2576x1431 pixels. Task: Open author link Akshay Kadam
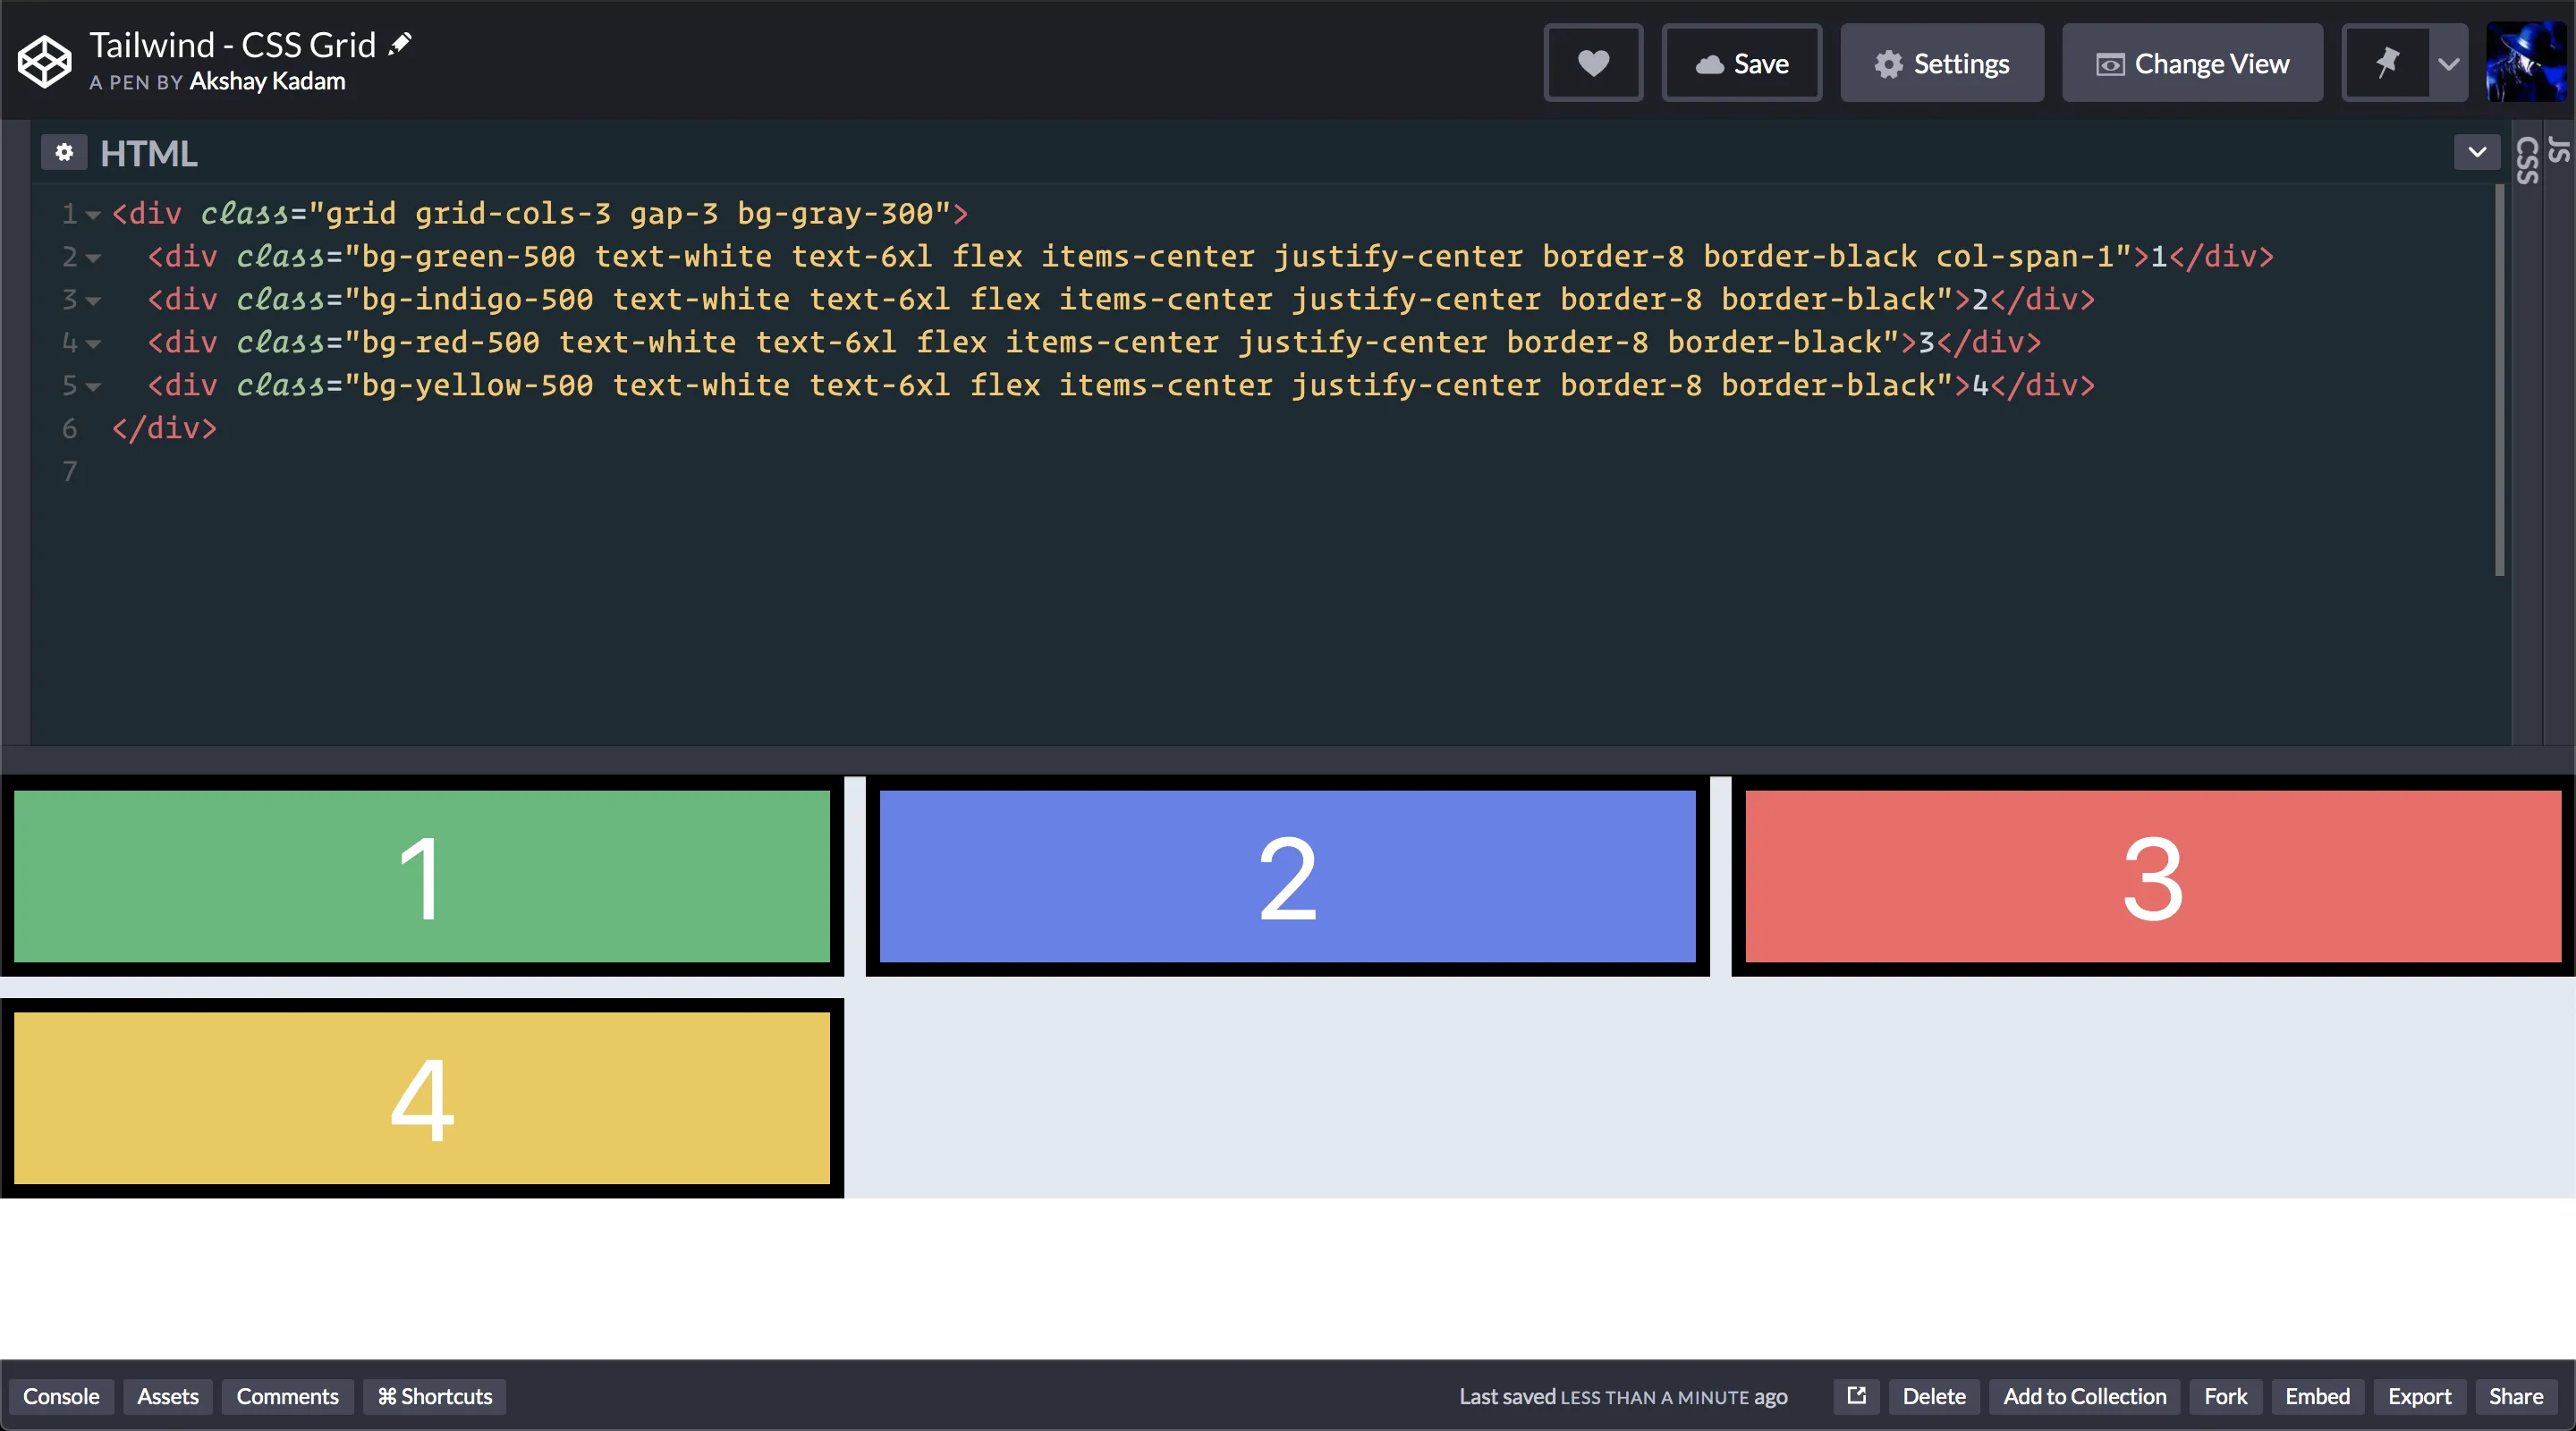(267, 81)
